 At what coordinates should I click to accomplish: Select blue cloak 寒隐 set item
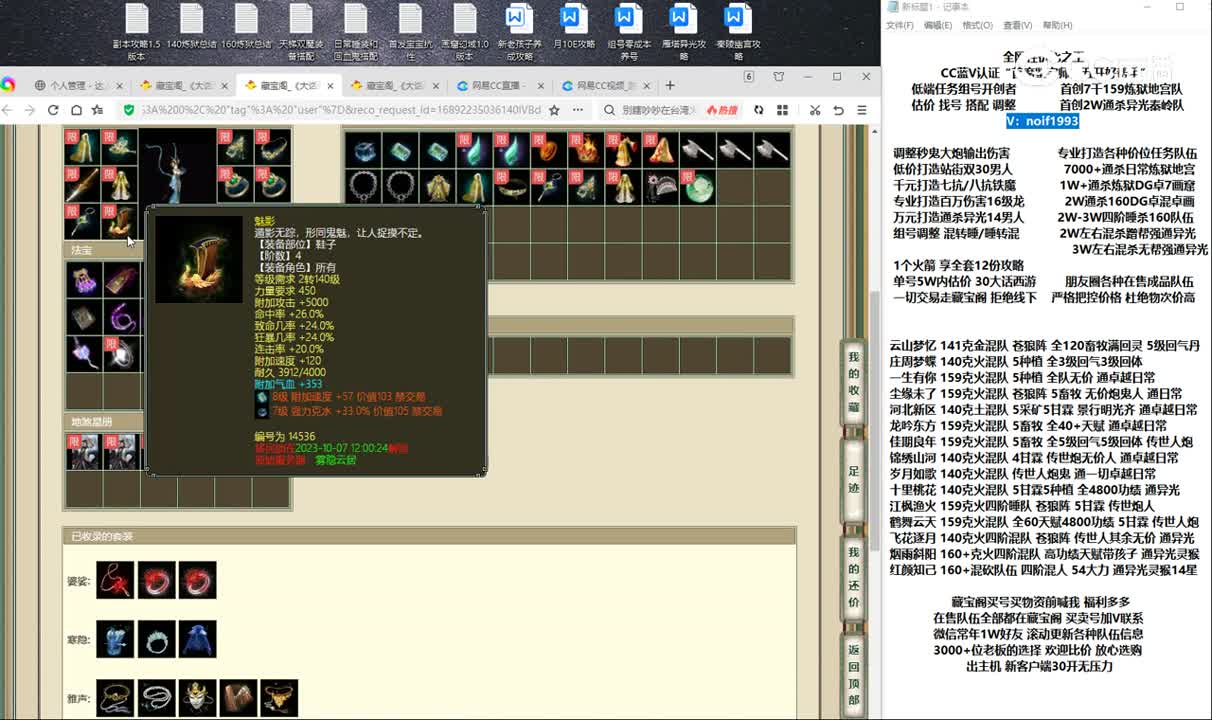(197, 639)
